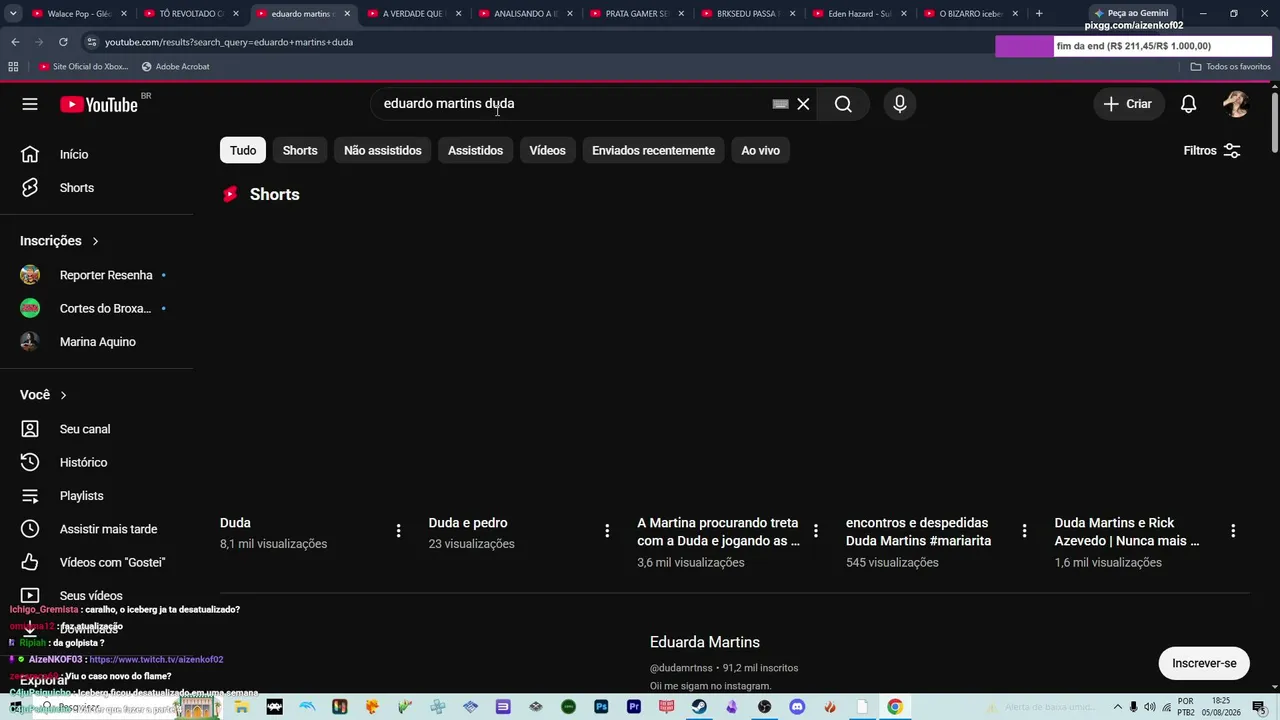Screen dimensions: 1280x720
Task: Open Photoshop from the taskbar
Action: tap(601, 707)
